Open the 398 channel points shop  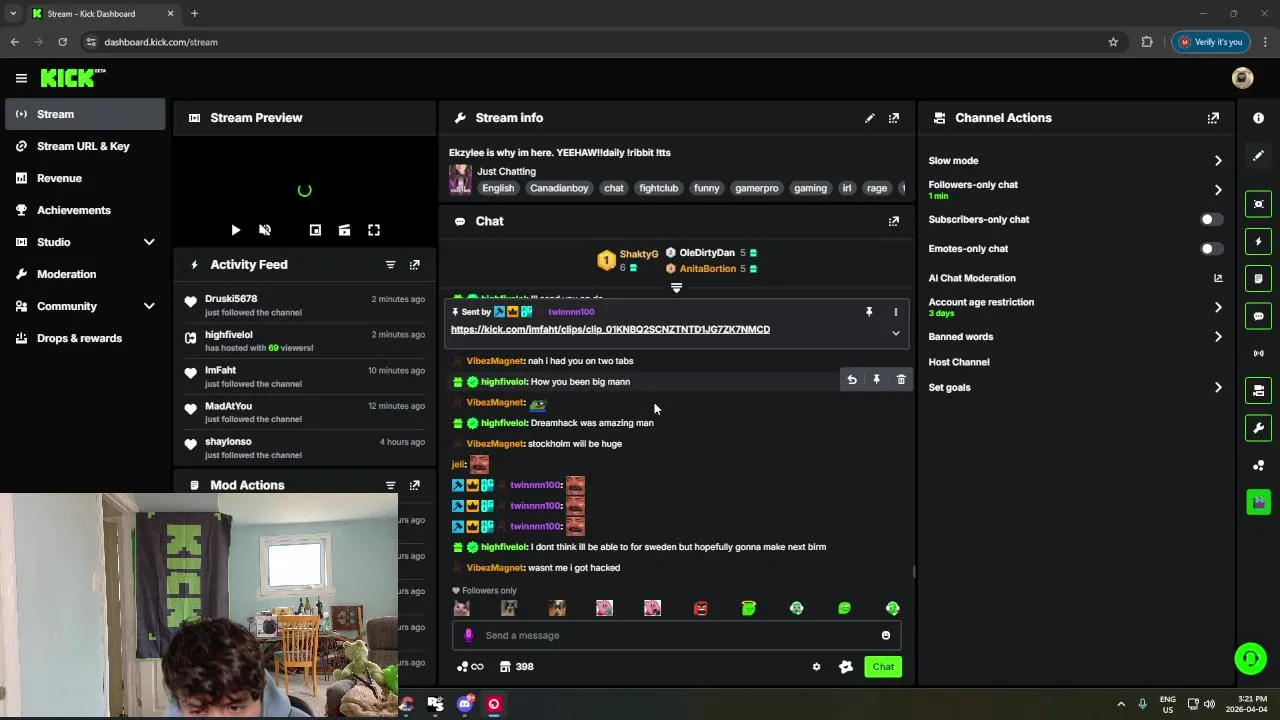click(516, 667)
